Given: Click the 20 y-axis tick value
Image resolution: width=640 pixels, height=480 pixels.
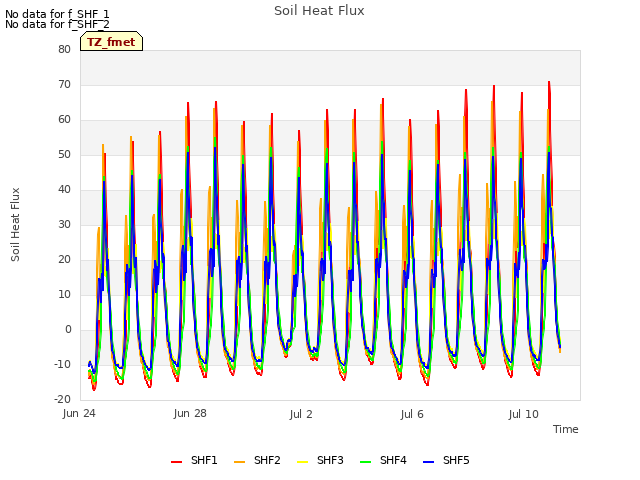Looking at the screenshot, I should [64, 260].
